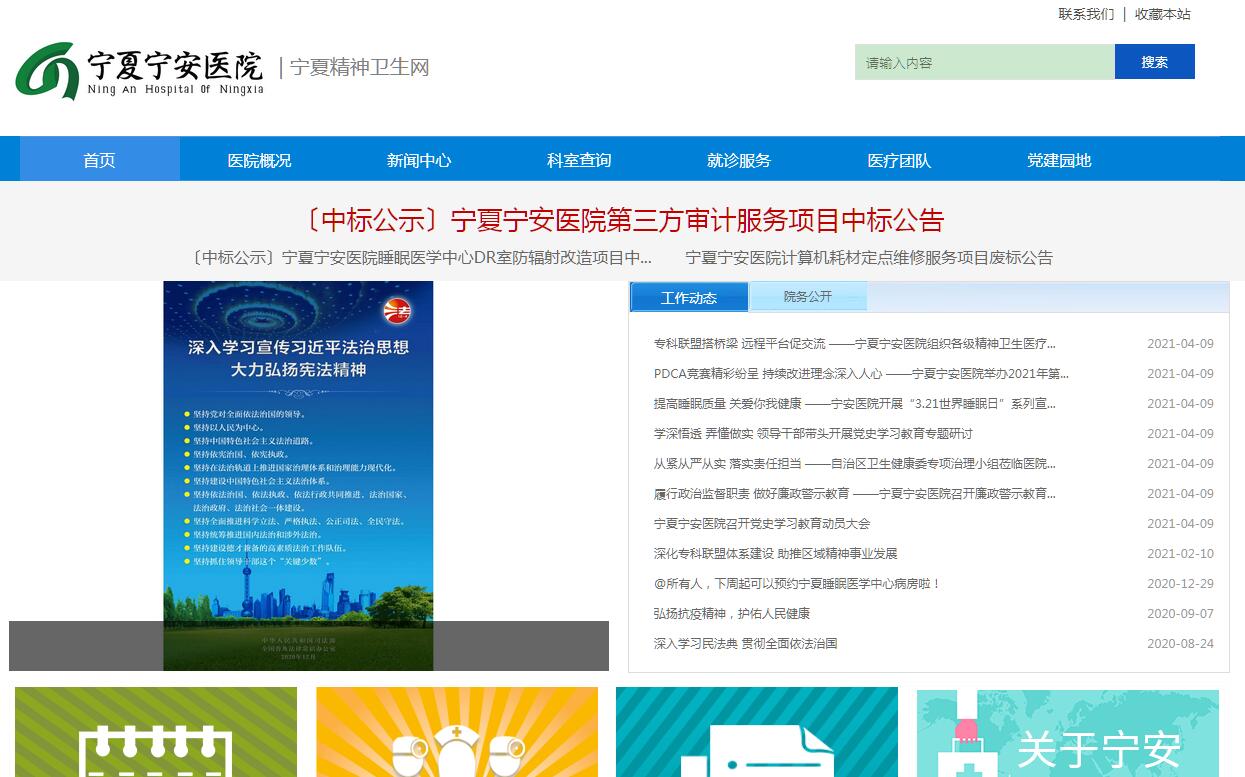This screenshot has height=777, width=1245.
Task: Click the date 2020-12-29
Action: click(x=1180, y=584)
